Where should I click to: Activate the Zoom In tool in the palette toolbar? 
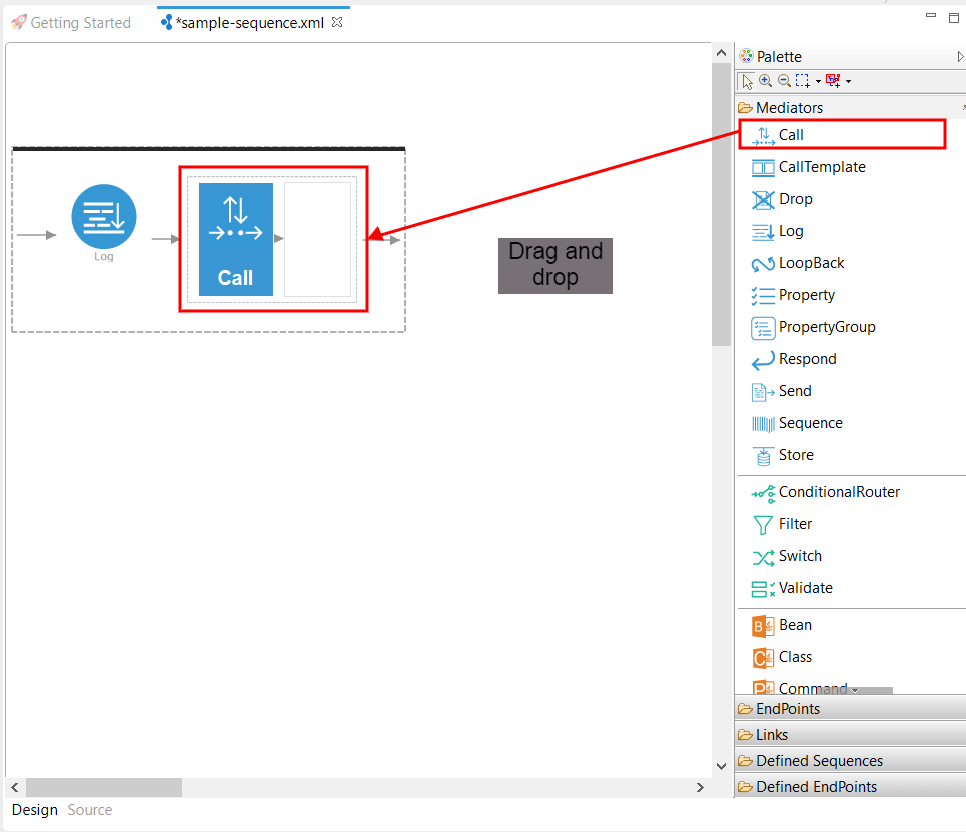[x=764, y=81]
